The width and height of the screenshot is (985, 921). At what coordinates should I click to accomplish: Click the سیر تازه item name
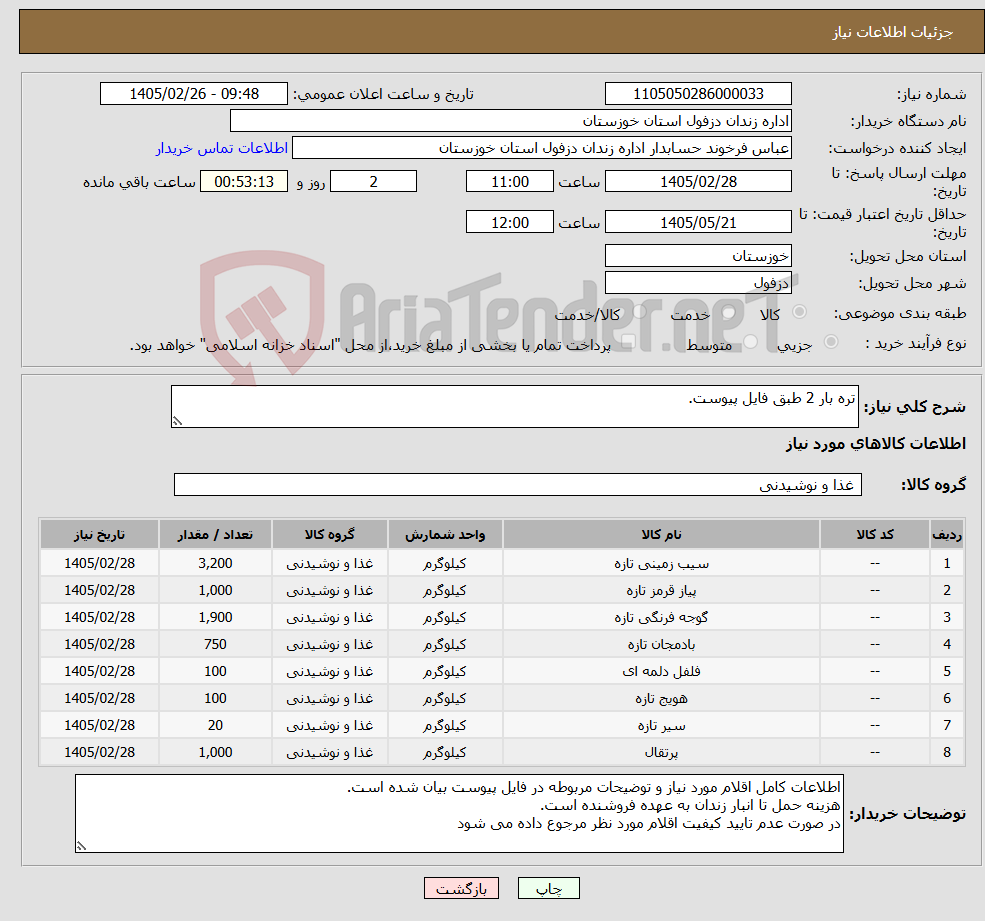click(x=661, y=726)
